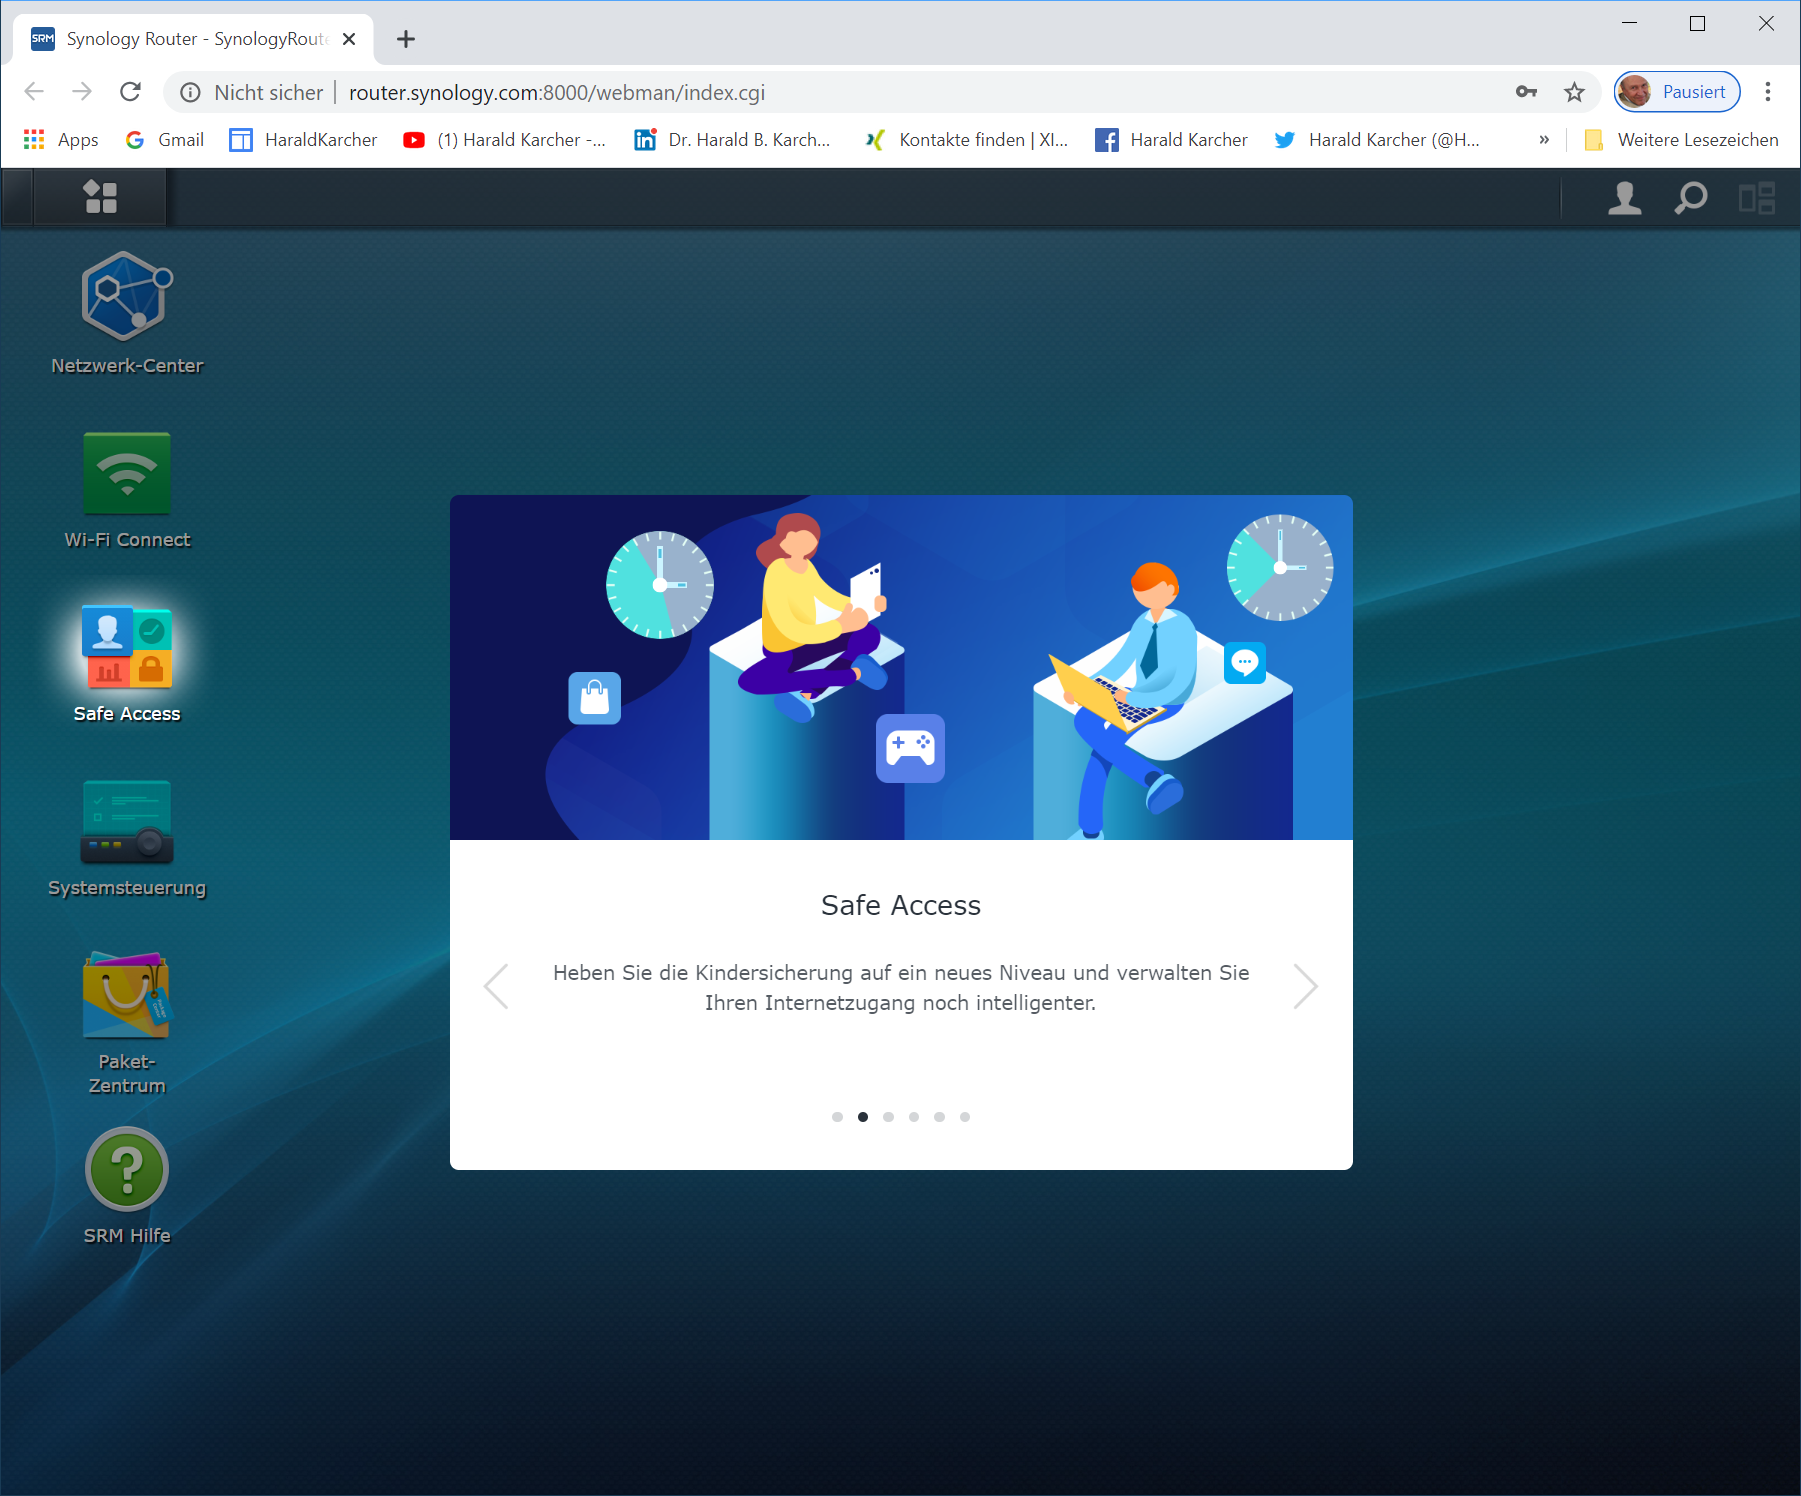Open the Chrome three-dot menu
This screenshot has height=1496, width=1801.
(x=1768, y=92)
